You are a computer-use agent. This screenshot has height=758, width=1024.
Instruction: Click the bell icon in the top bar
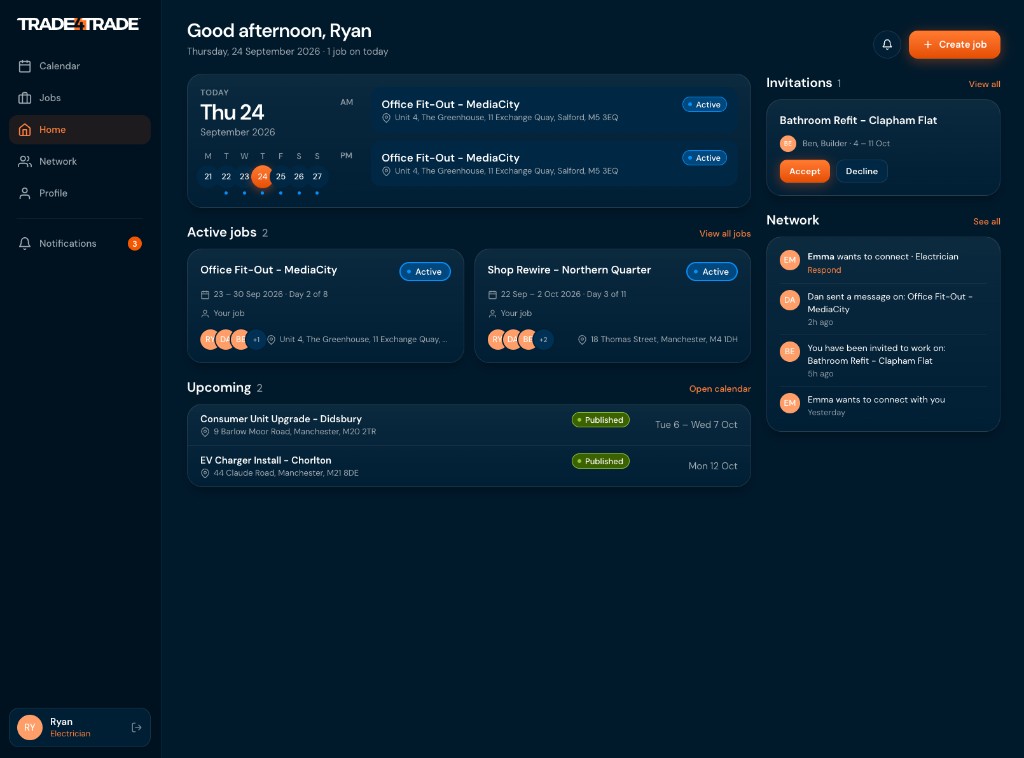(887, 44)
